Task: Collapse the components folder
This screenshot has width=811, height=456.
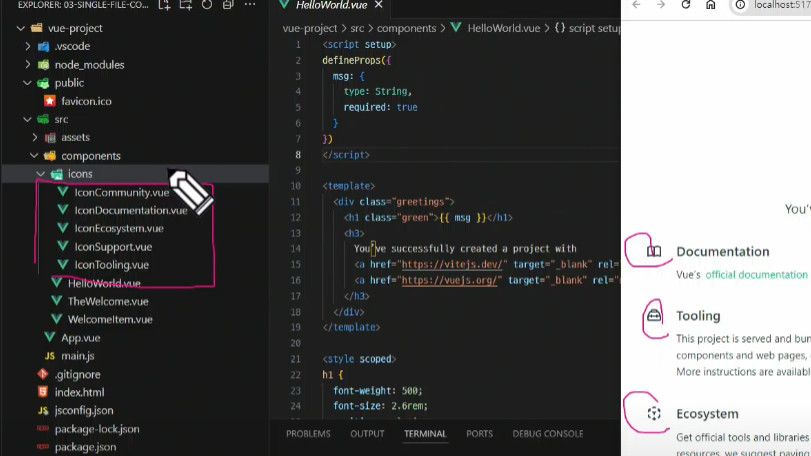Action: [34, 156]
